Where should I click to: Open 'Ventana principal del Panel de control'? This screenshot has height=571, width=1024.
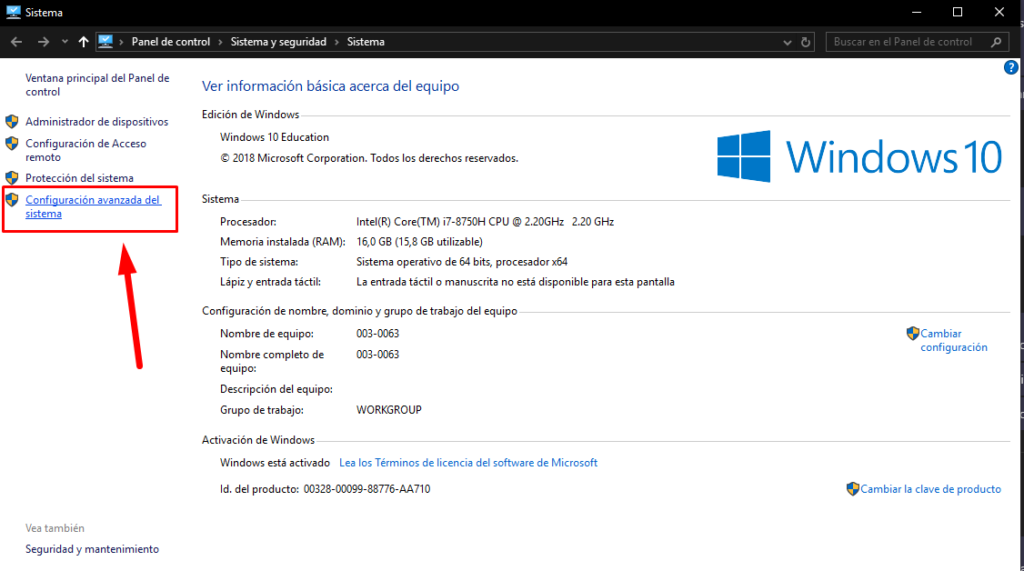pos(97,85)
